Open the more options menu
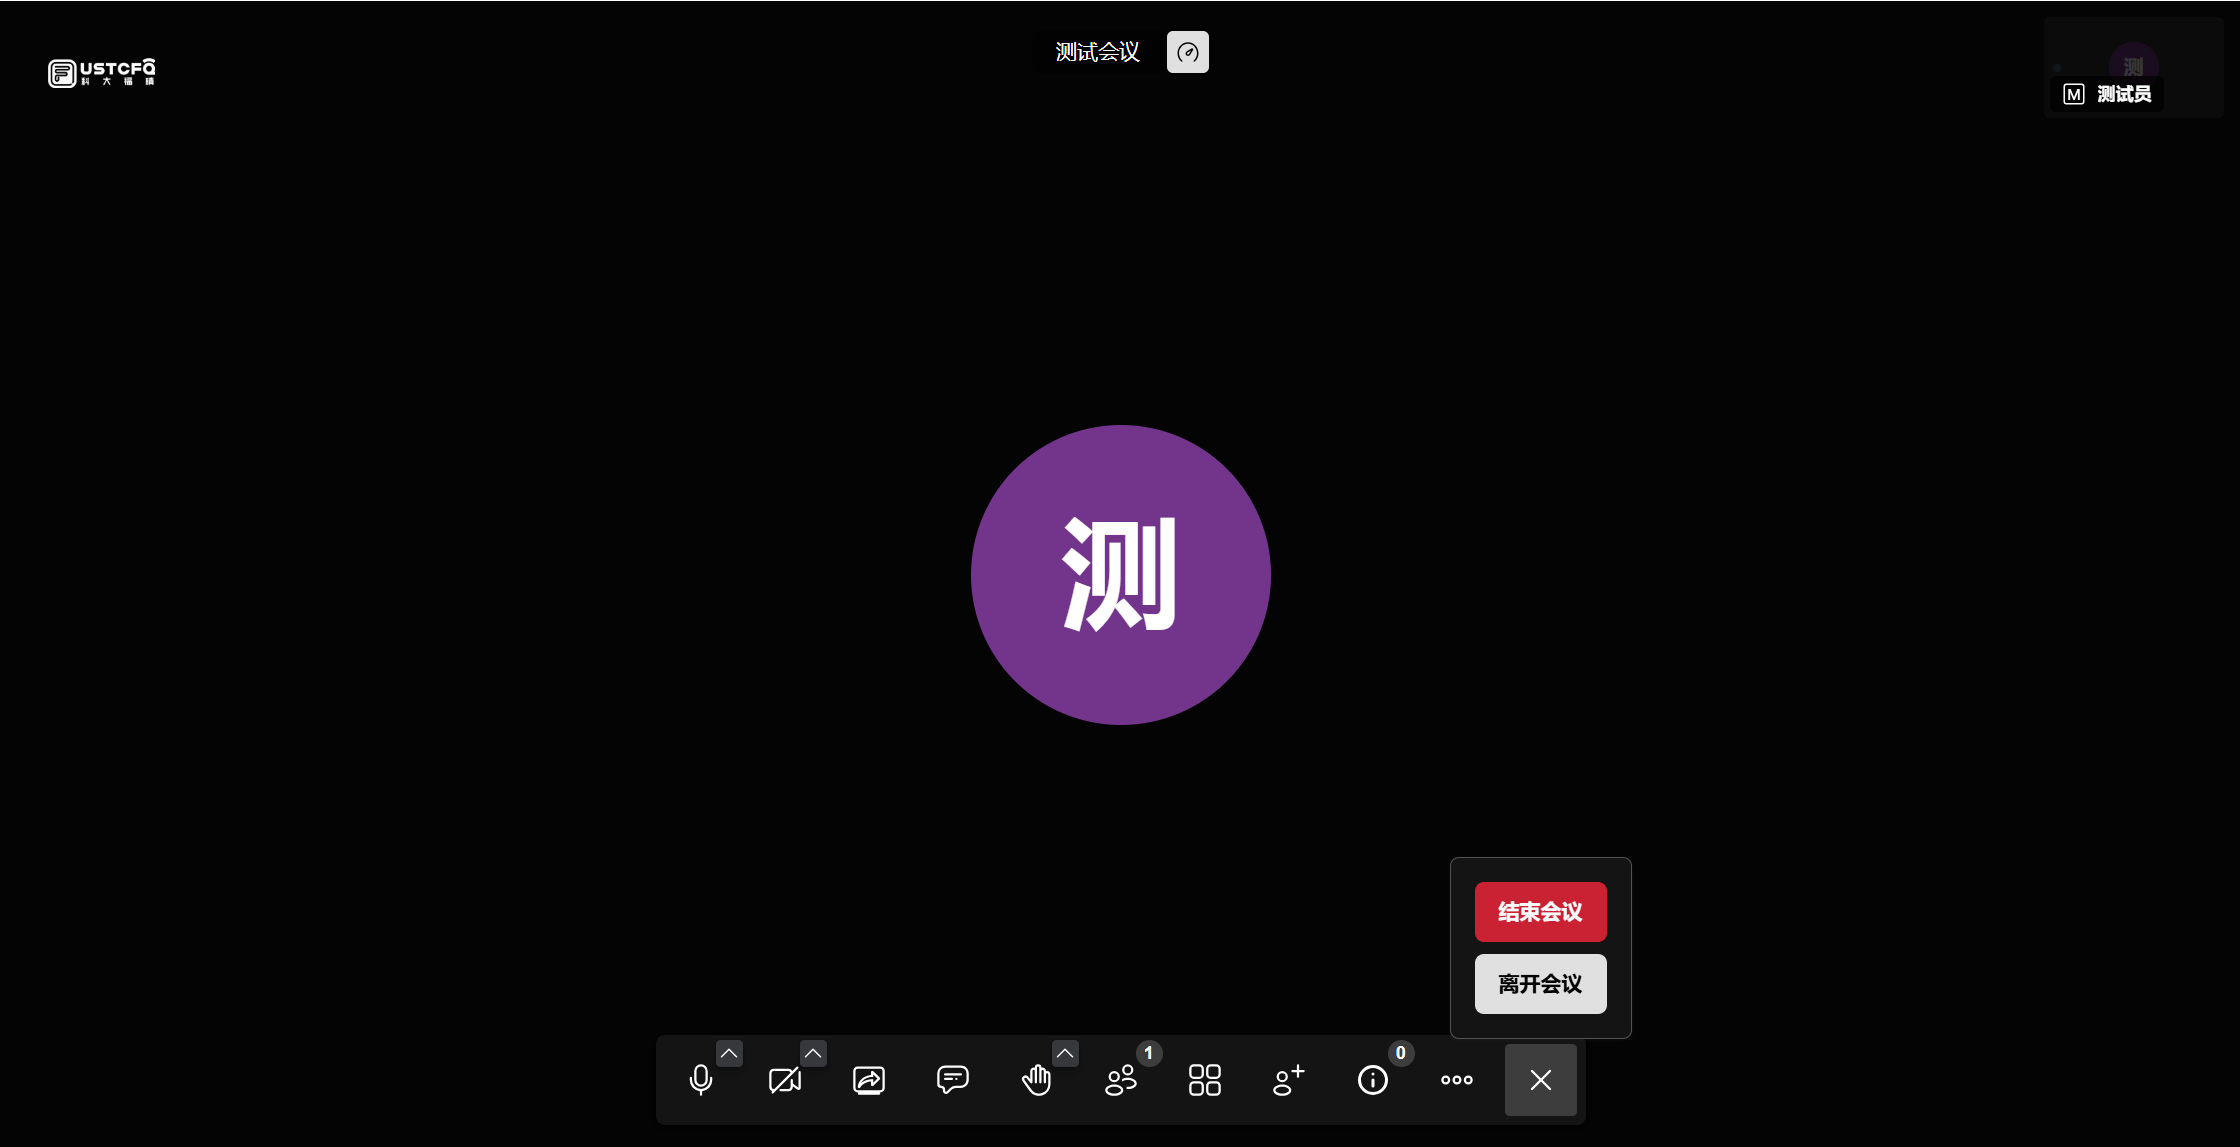2240x1147 pixels. [x=1456, y=1080]
